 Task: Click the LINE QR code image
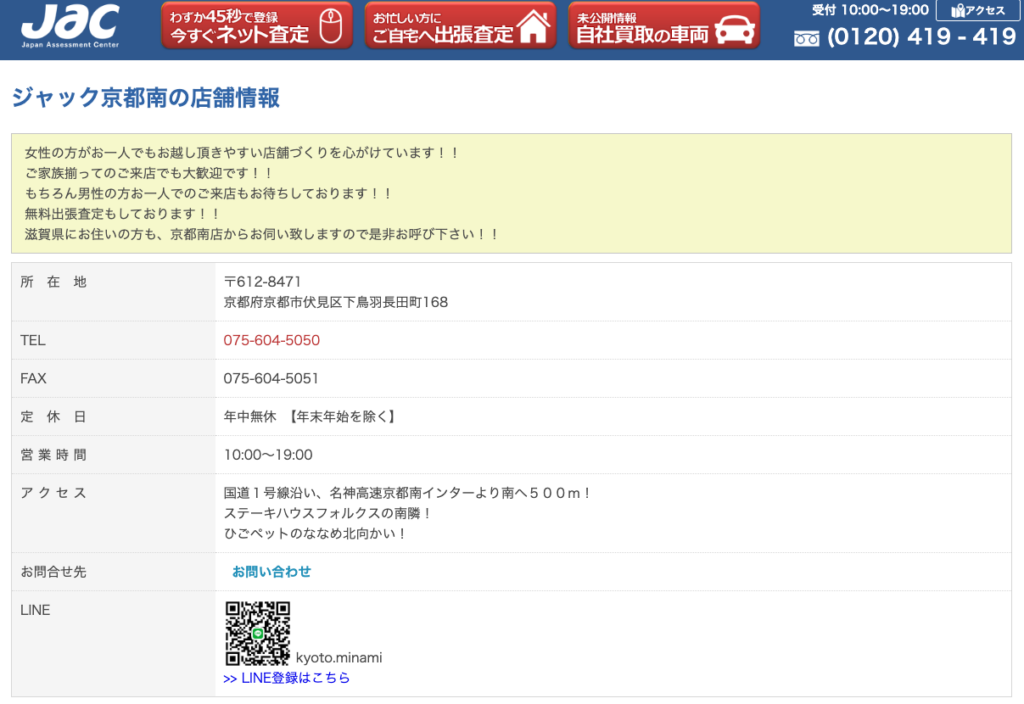[x=257, y=633]
